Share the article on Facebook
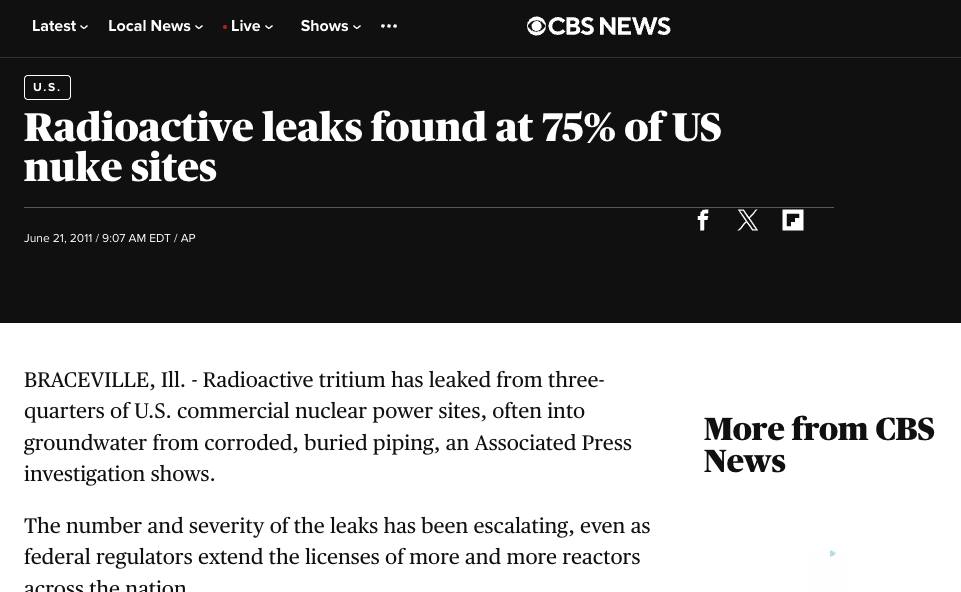Screen dimensions: 961x592 (x=703, y=220)
